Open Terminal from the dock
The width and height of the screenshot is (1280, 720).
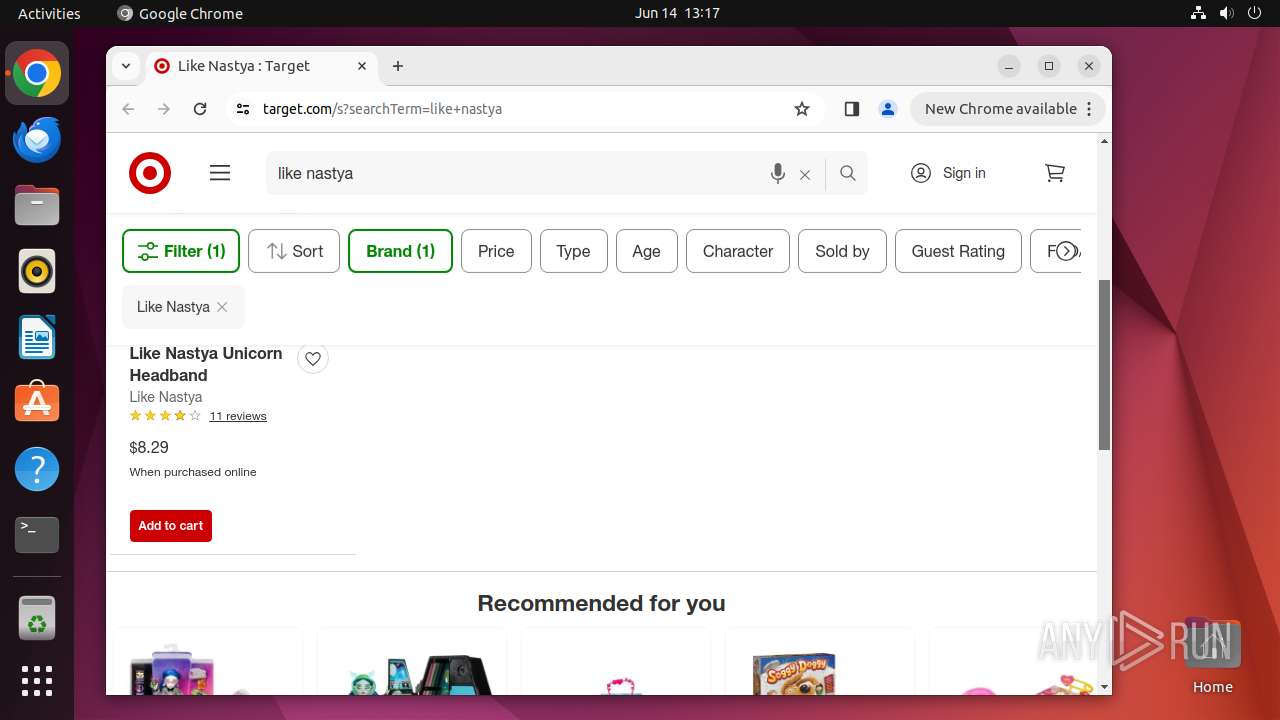coord(37,536)
